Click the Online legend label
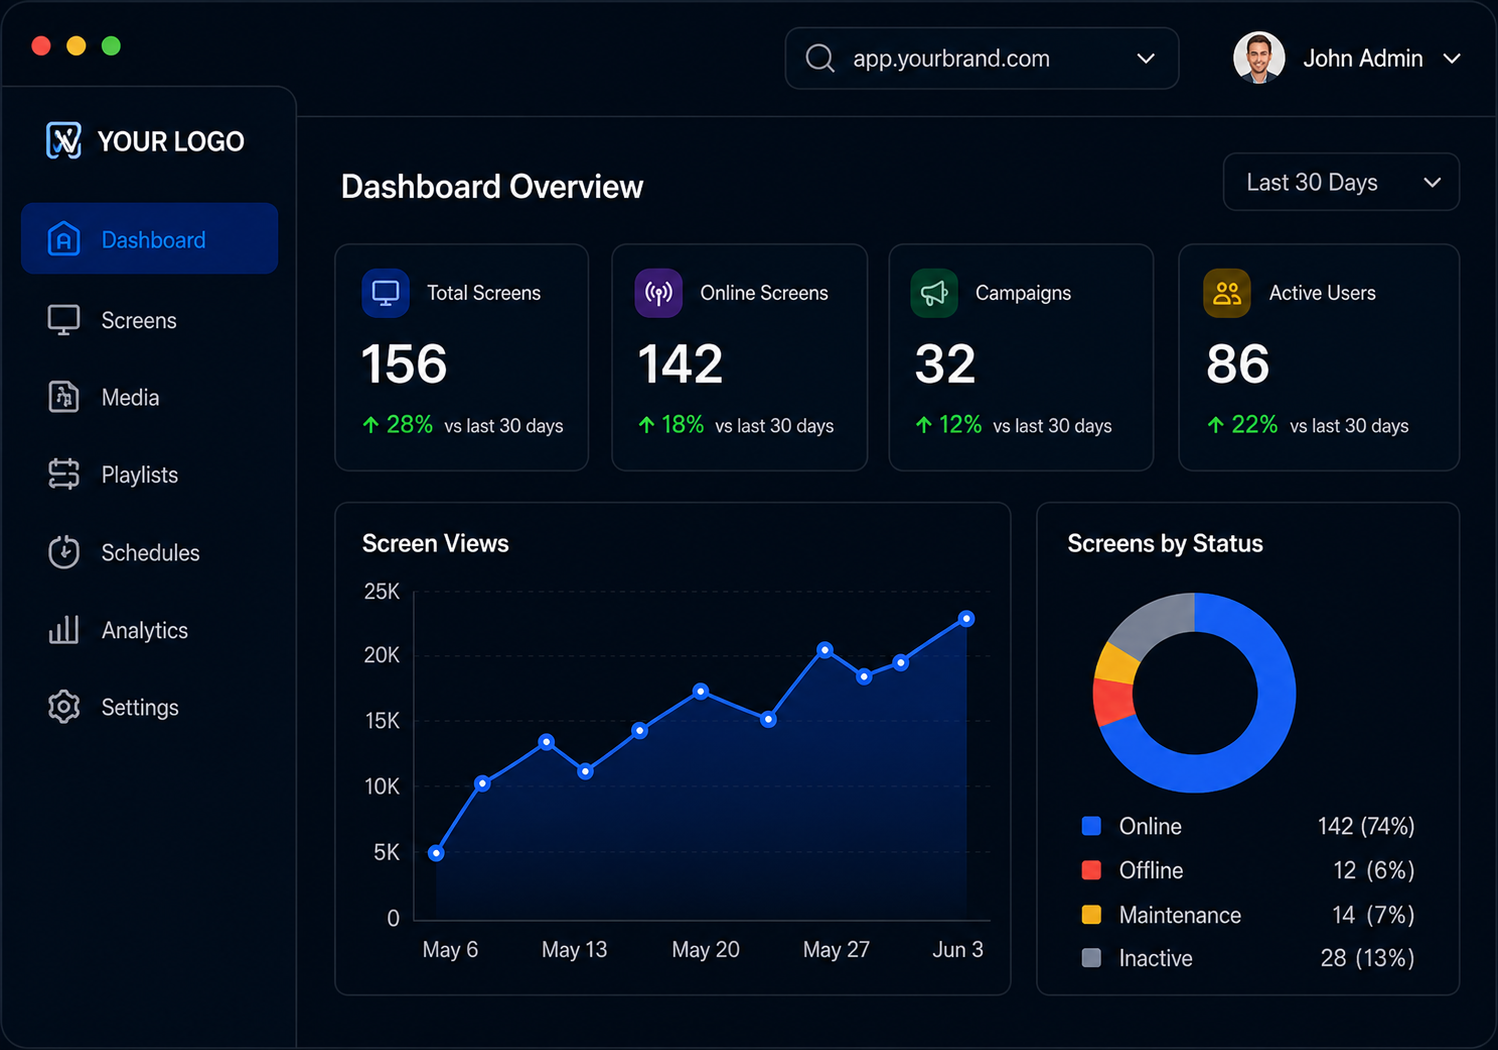This screenshot has width=1498, height=1050. pos(1150,826)
